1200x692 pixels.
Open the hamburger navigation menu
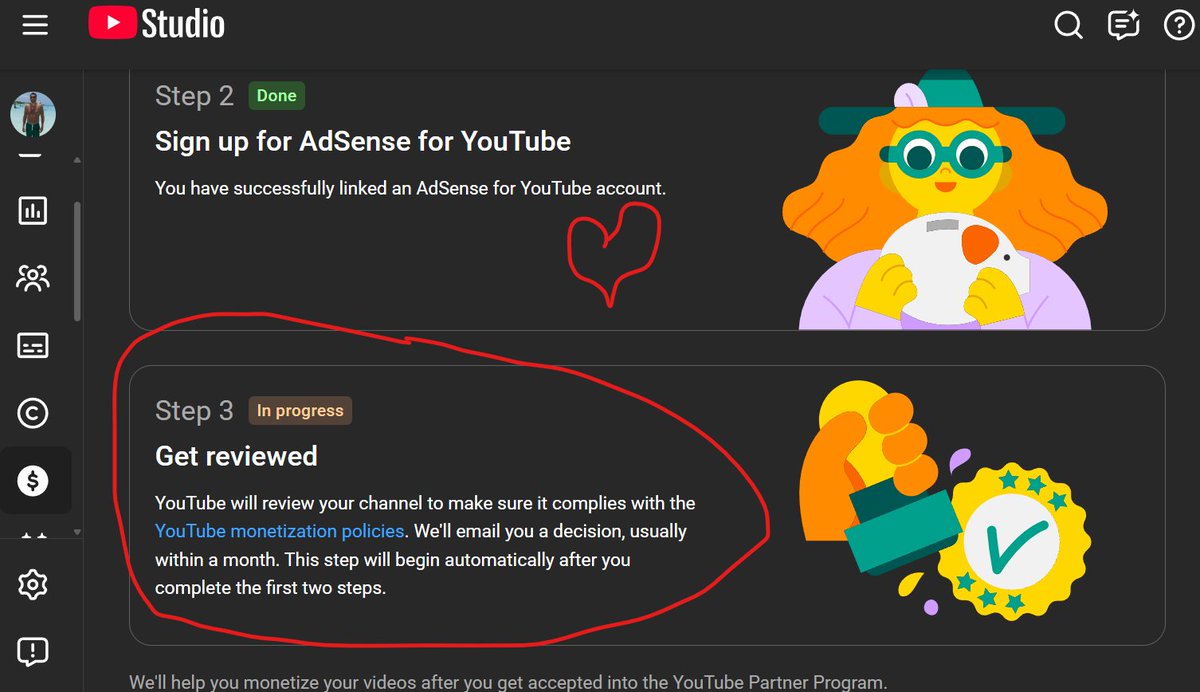coord(35,25)
